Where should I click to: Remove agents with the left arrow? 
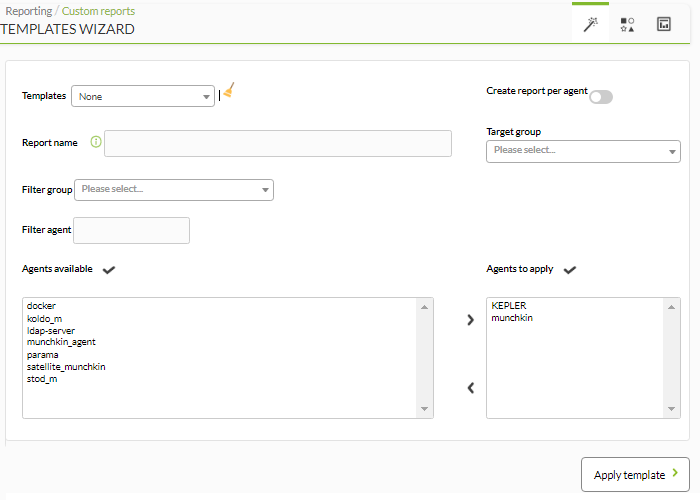point(471,388)
